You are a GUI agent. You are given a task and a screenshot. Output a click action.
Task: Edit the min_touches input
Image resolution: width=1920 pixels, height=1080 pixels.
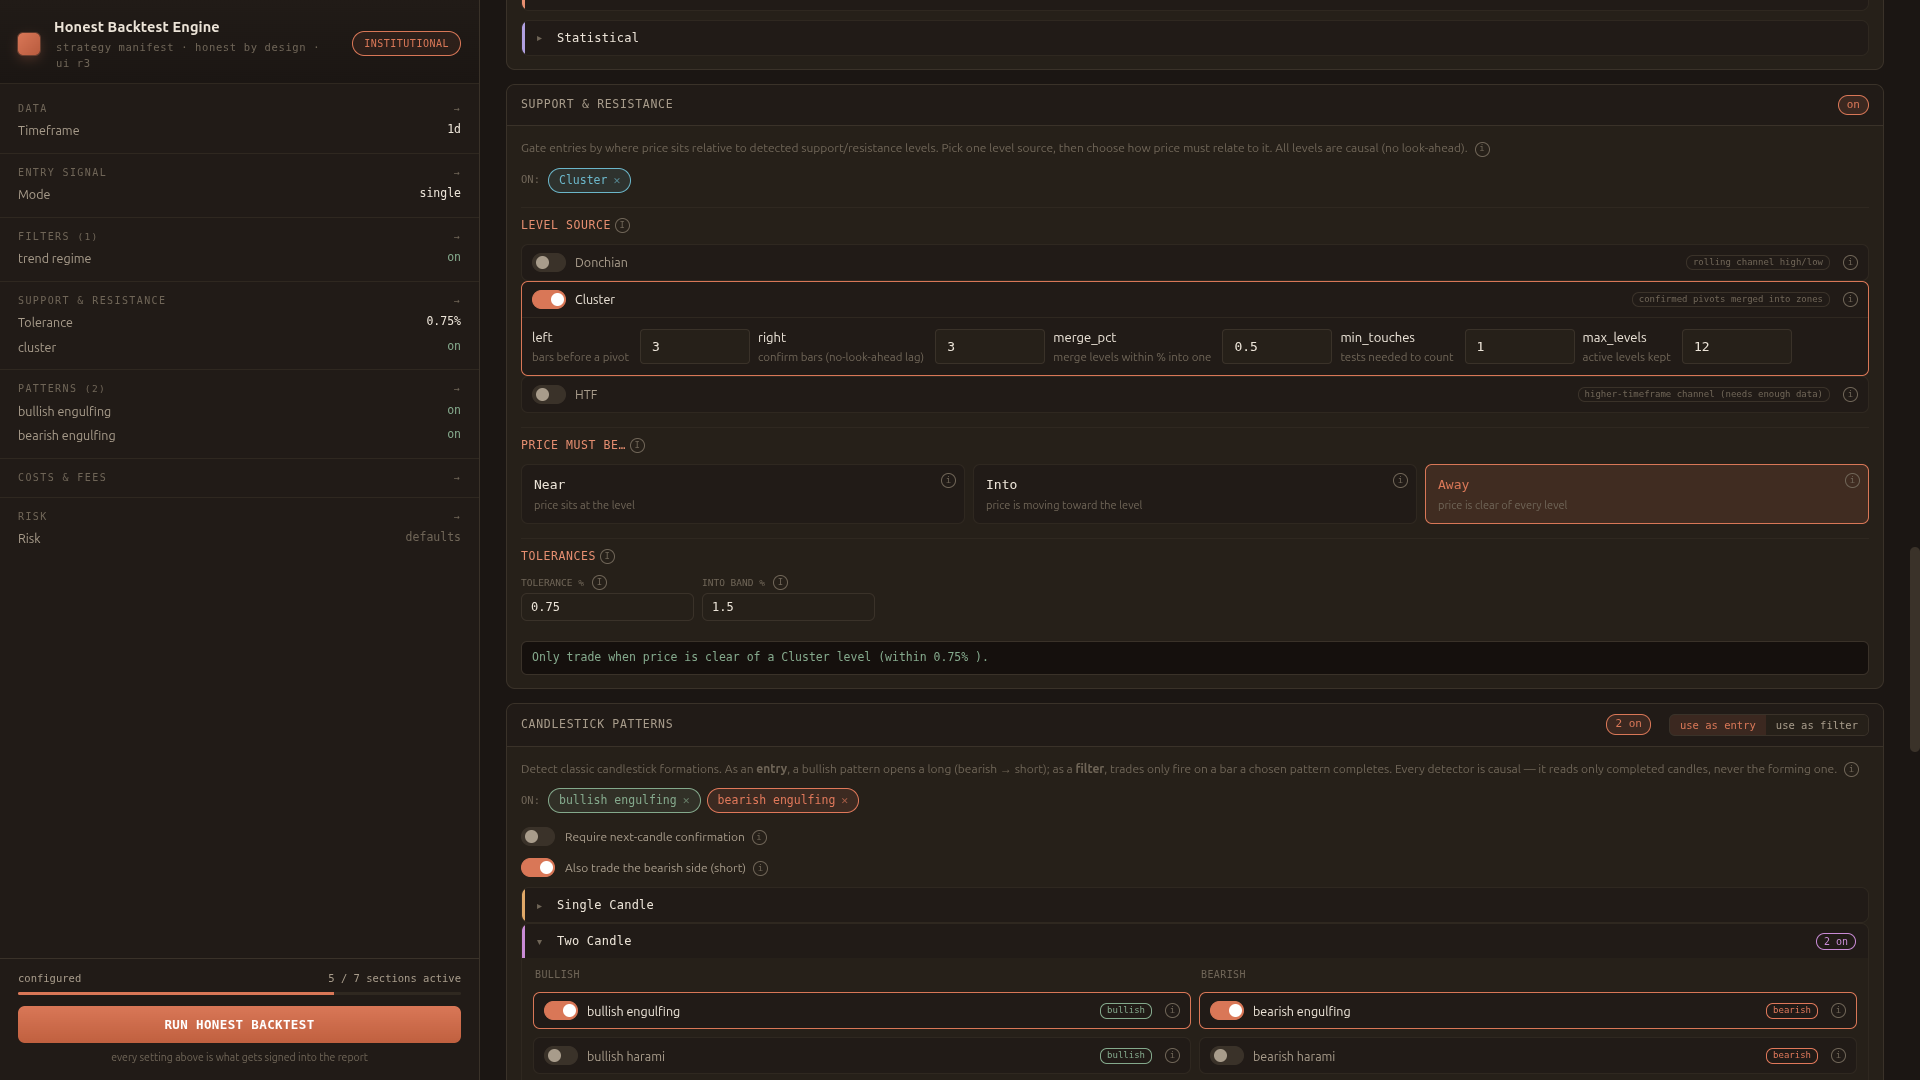[x=1519, y=346]
